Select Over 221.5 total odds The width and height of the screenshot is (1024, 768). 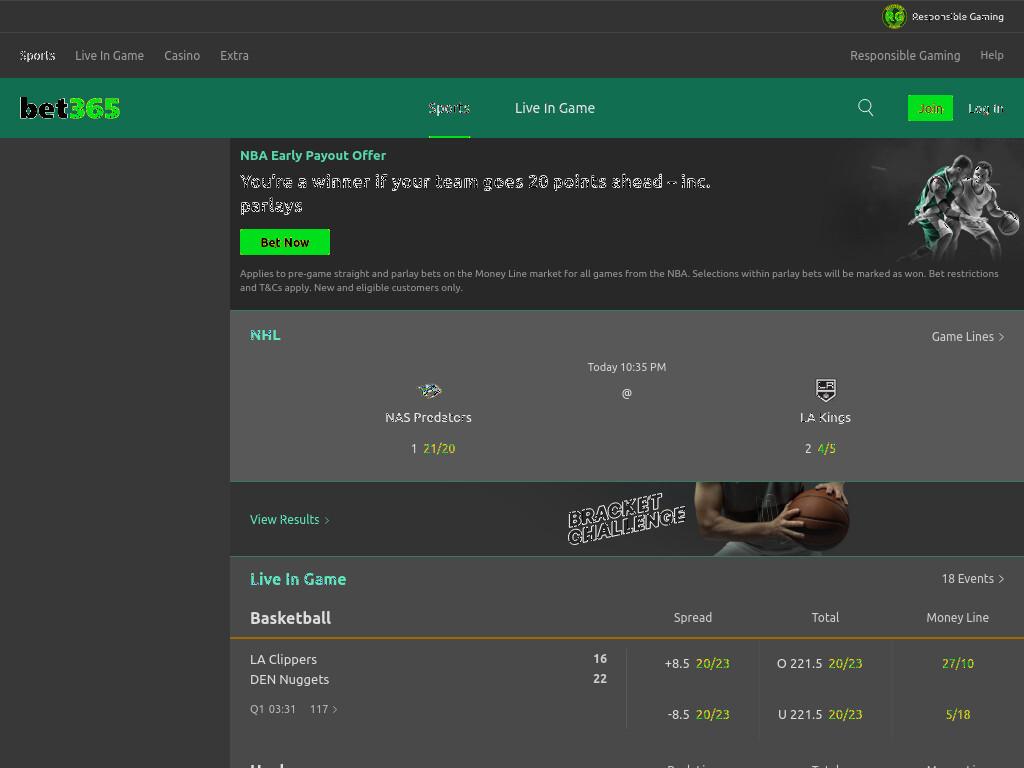[x=820, y=664]
